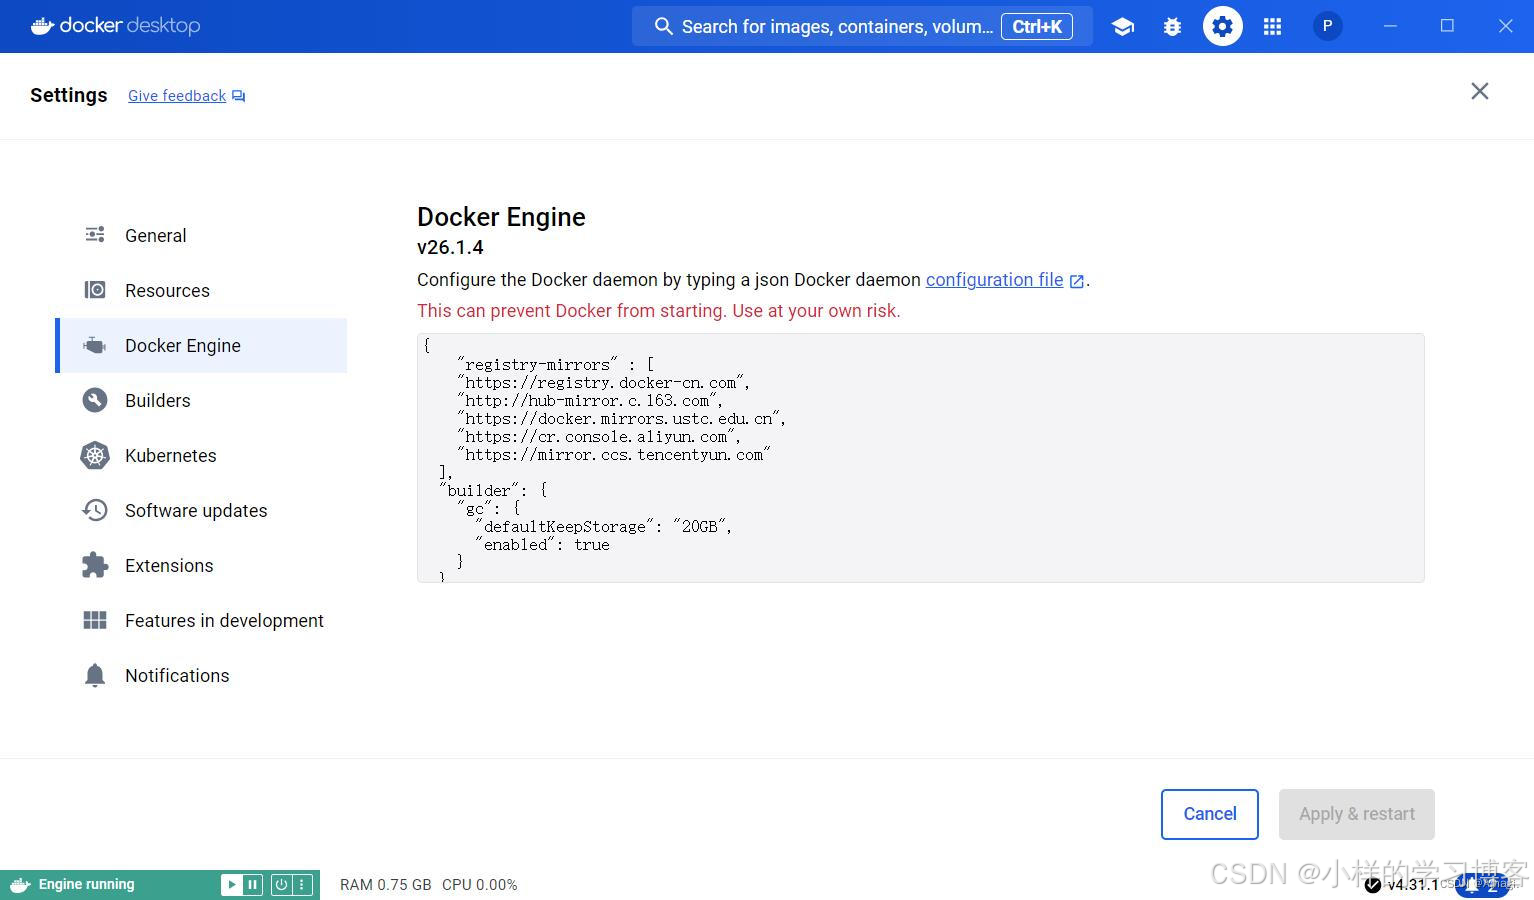Screen dimensions: 1534x900
Task: Click the Cancel button
Action: 1210,814
